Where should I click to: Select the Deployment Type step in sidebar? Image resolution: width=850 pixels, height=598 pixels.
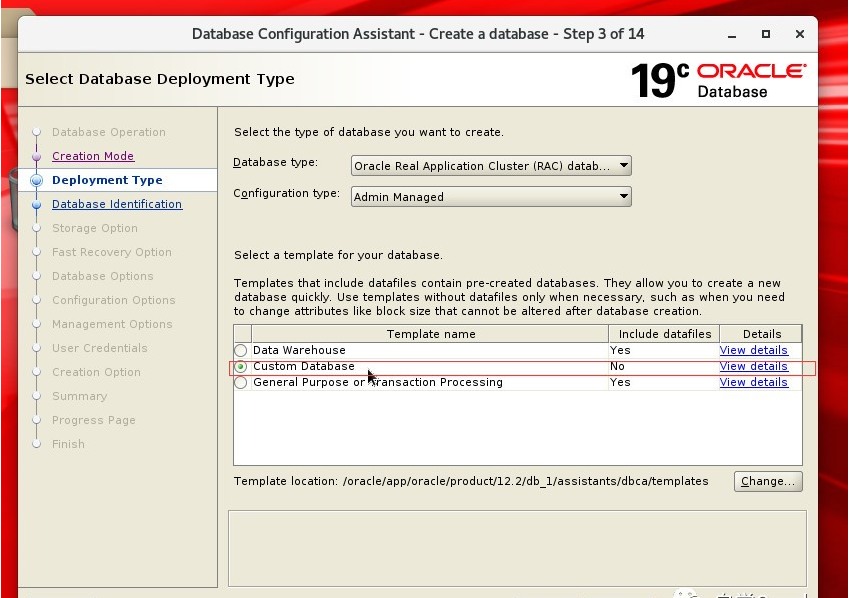click(x=106, y=180)
